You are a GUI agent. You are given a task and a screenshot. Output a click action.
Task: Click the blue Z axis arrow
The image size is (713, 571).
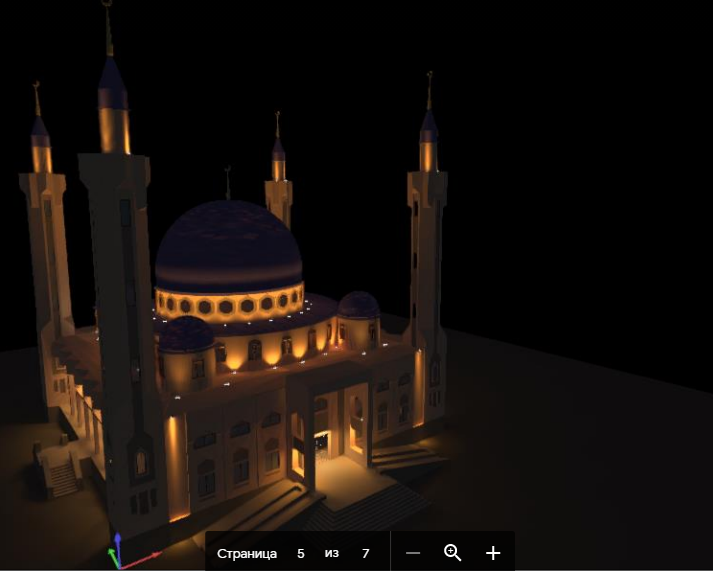pos(118,547)
